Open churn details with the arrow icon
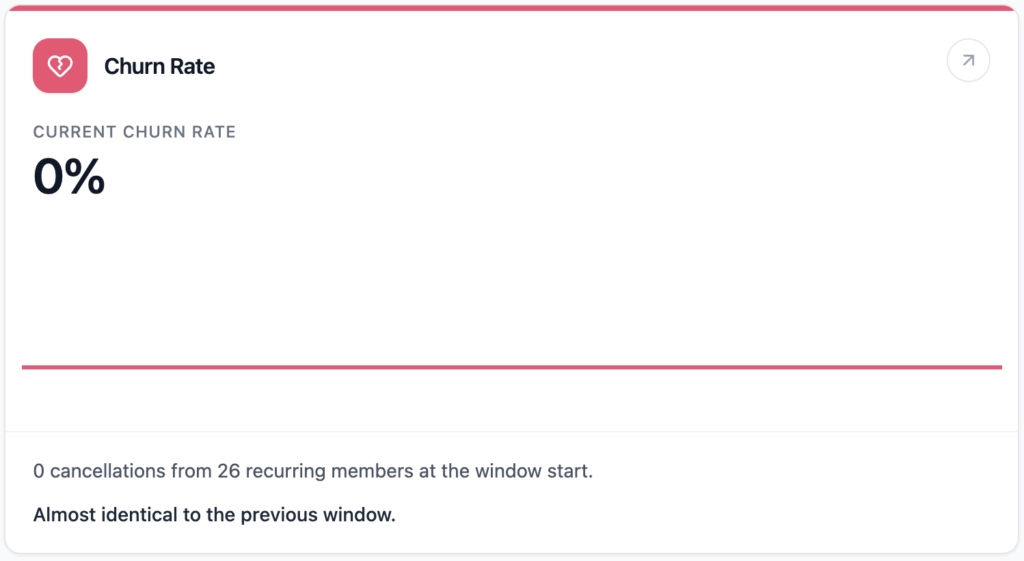Screen dimensions: 1024x561 pos(968,61)
